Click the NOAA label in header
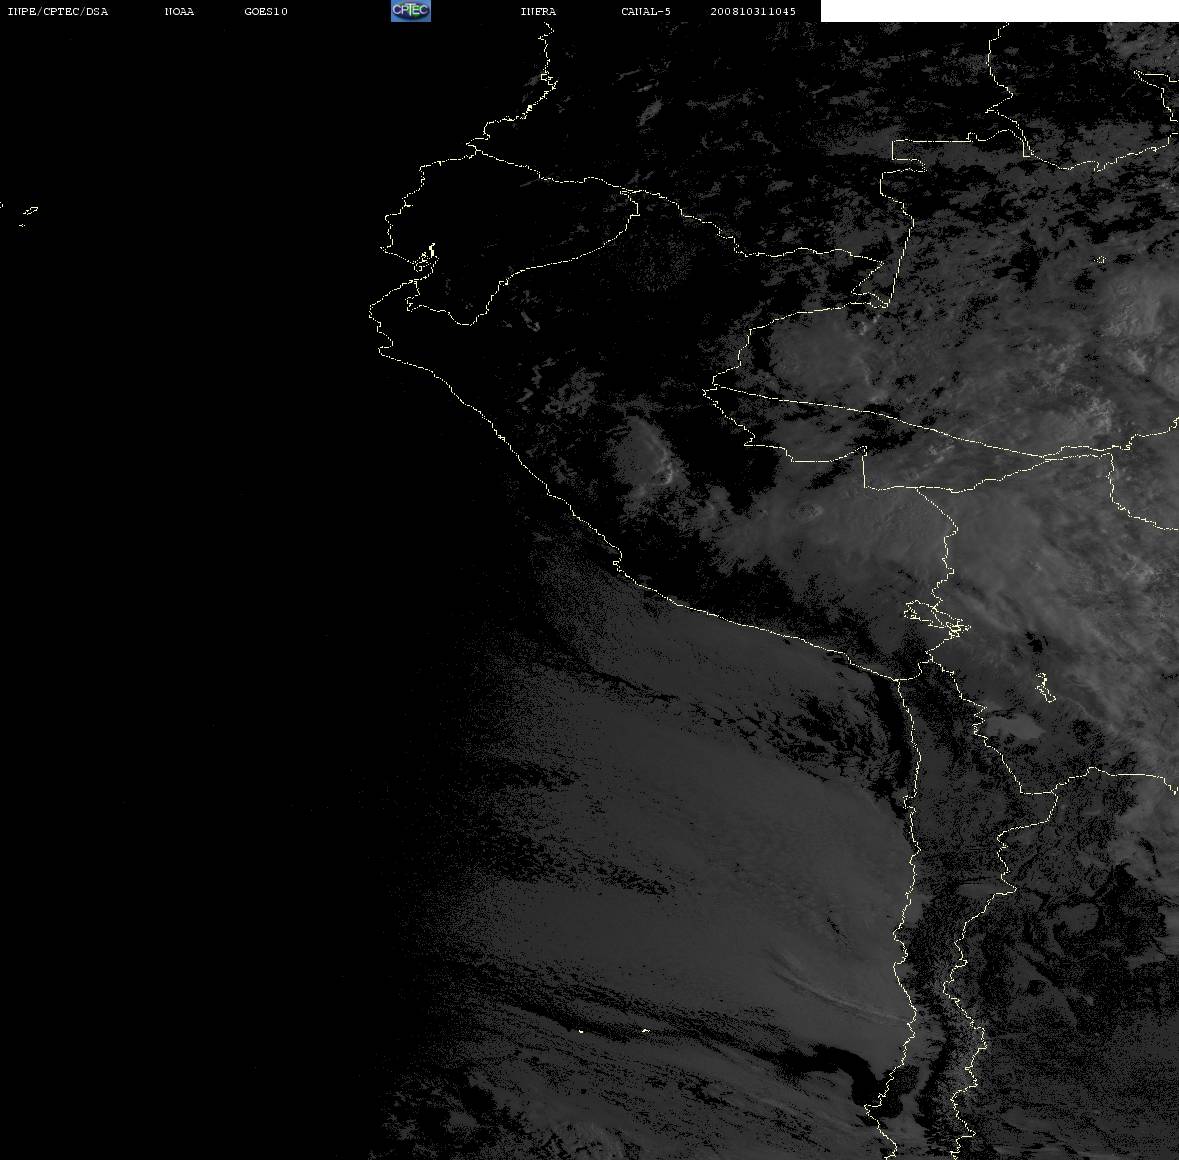The width and height of the screenshot is (1179, 1160). pos(179,11)
